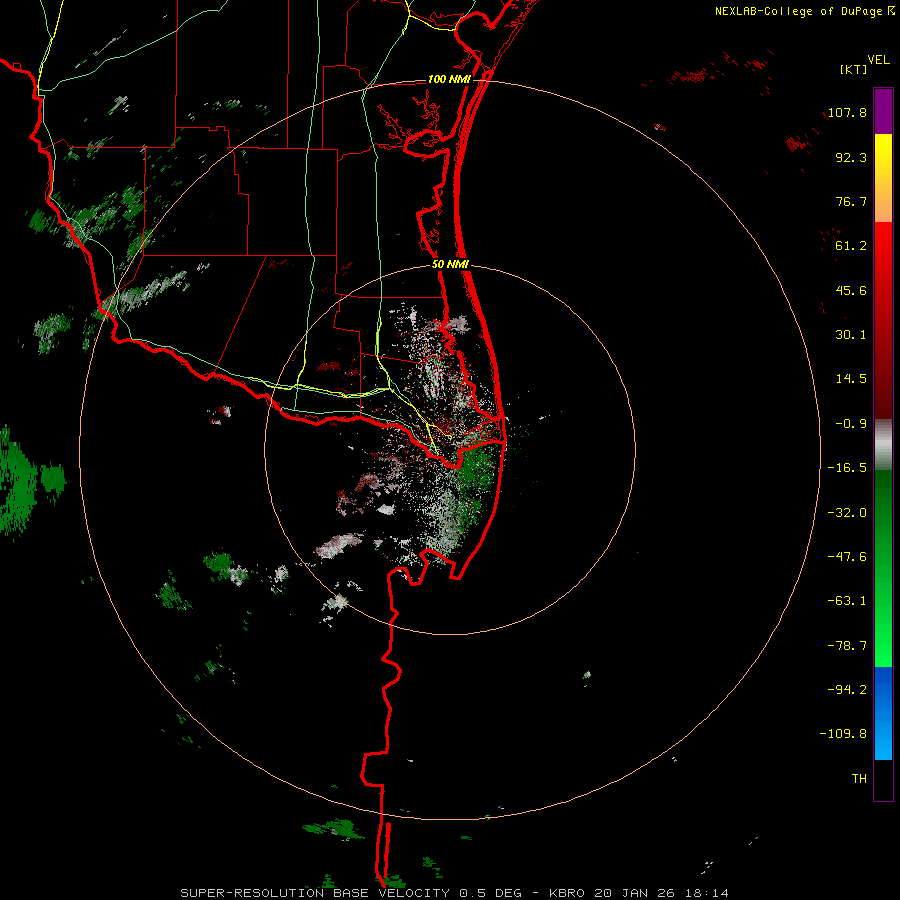Select the -47.6 velocity scale value
Viewport: 900px width, 900px height.
pyautogui.click(x=847, y=557)
